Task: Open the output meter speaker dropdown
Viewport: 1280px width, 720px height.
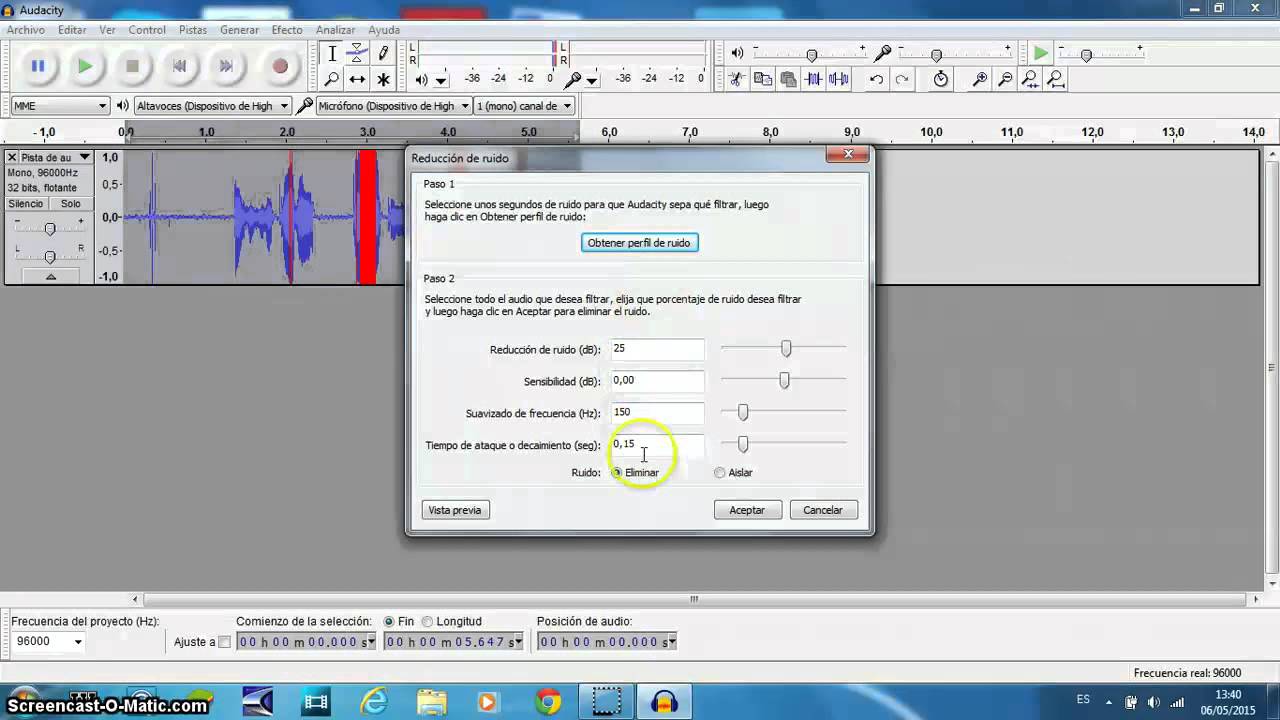Action: [x=442, y=81]
